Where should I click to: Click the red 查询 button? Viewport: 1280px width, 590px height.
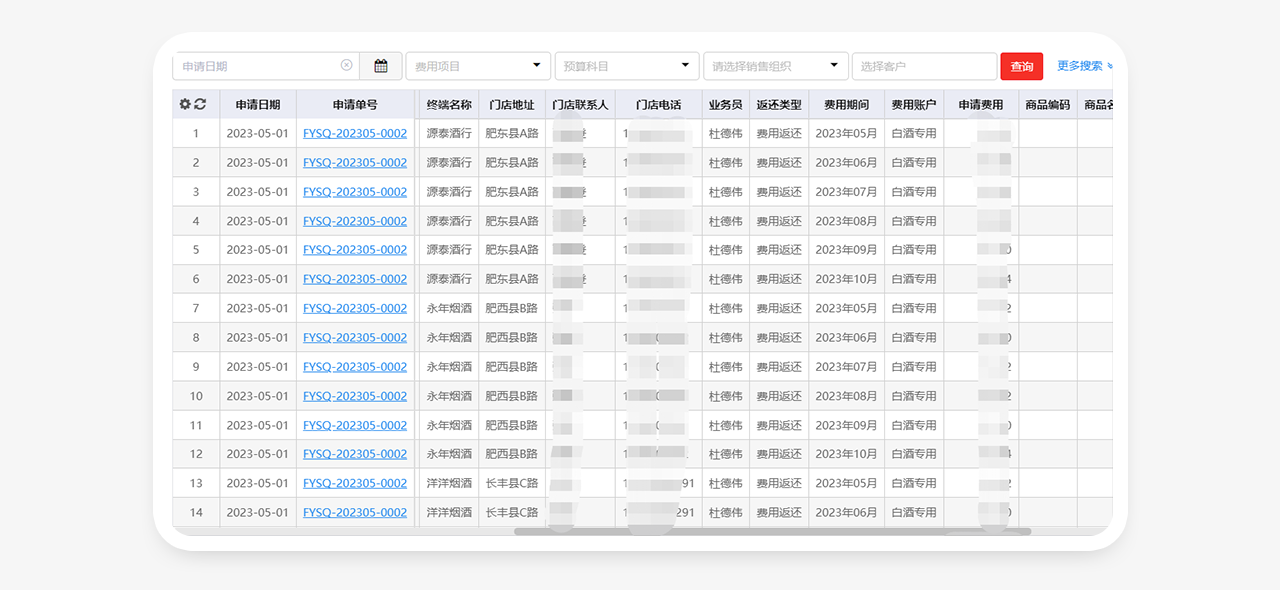point(1021,66)
